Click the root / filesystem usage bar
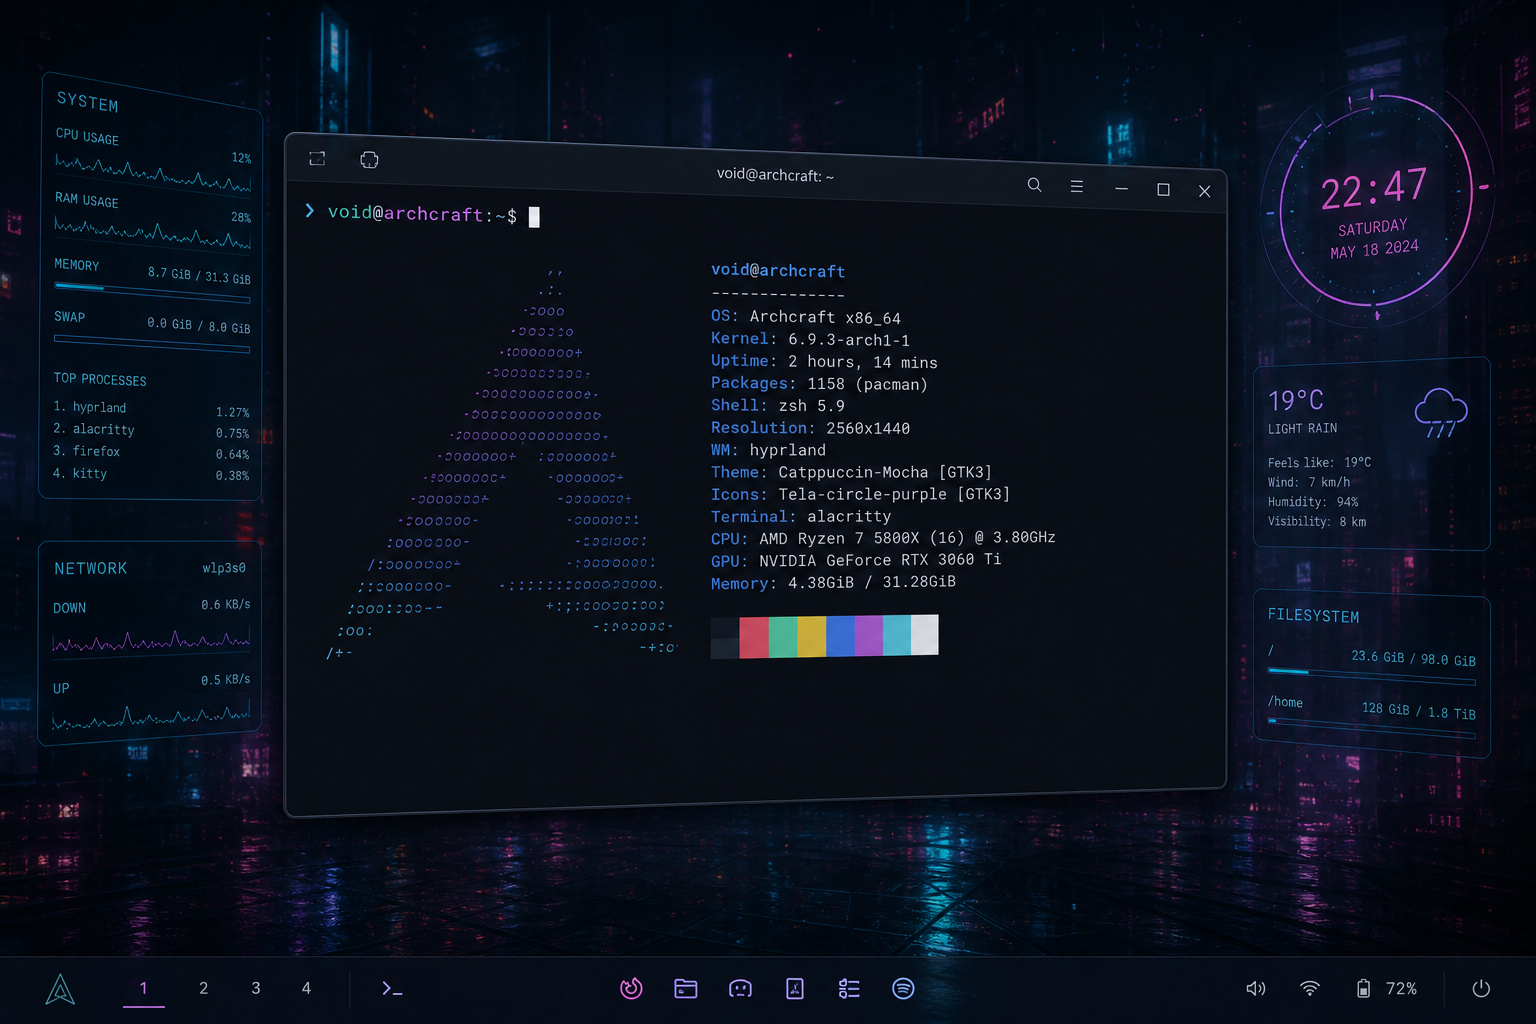 point(1372,676)
